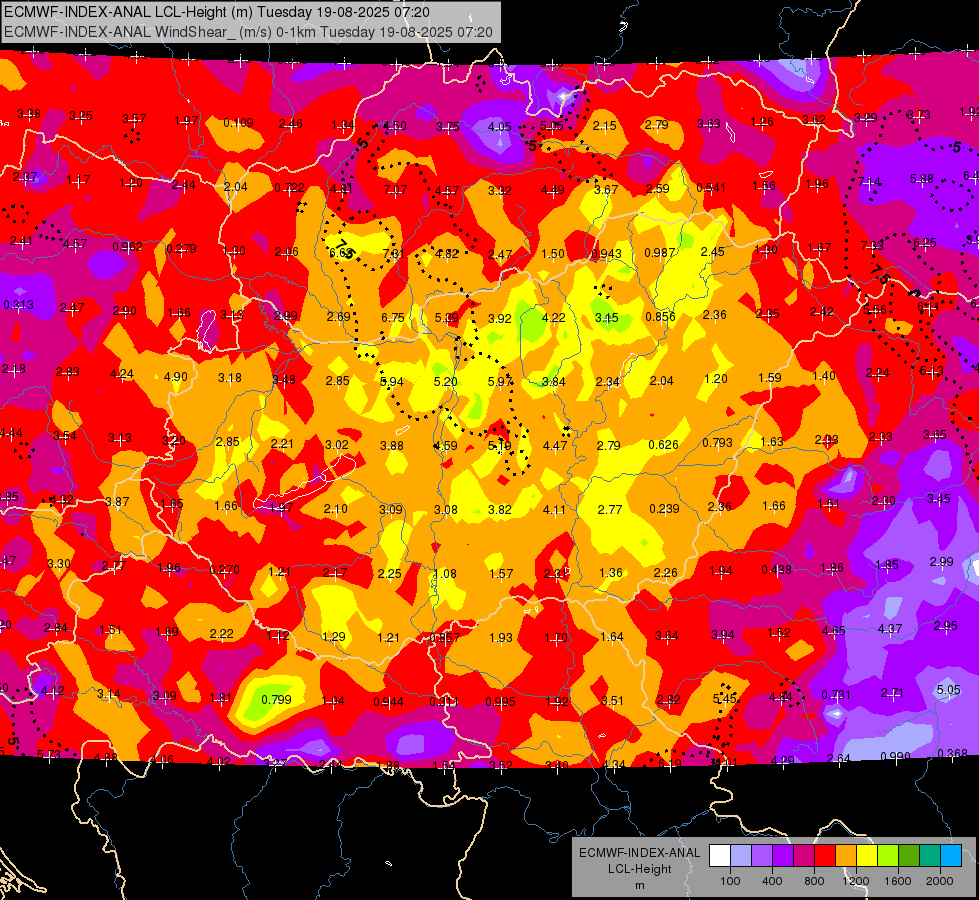Select the medium purple legend swatch
Viewport: 979px width, 900px height.
coord(762,856)
